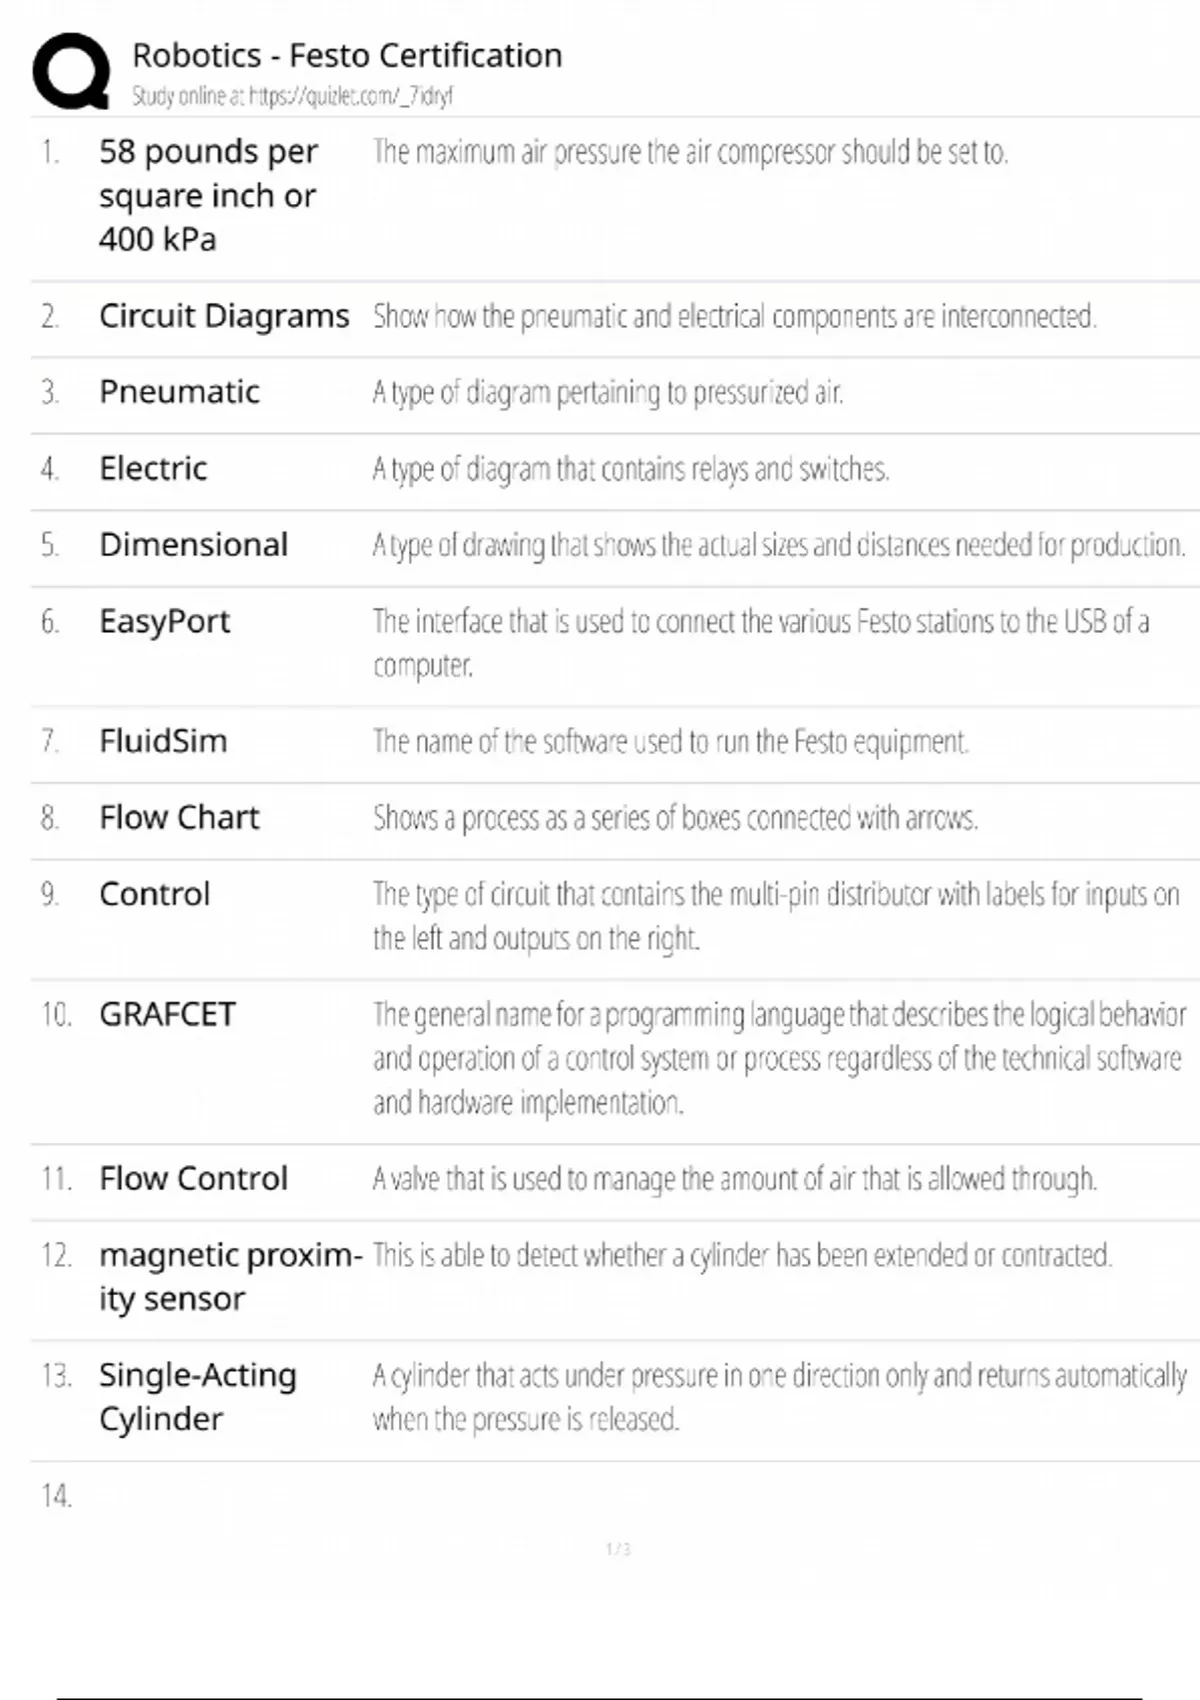Click the 'magnetic proximity sensor' term

point(230,1276)
